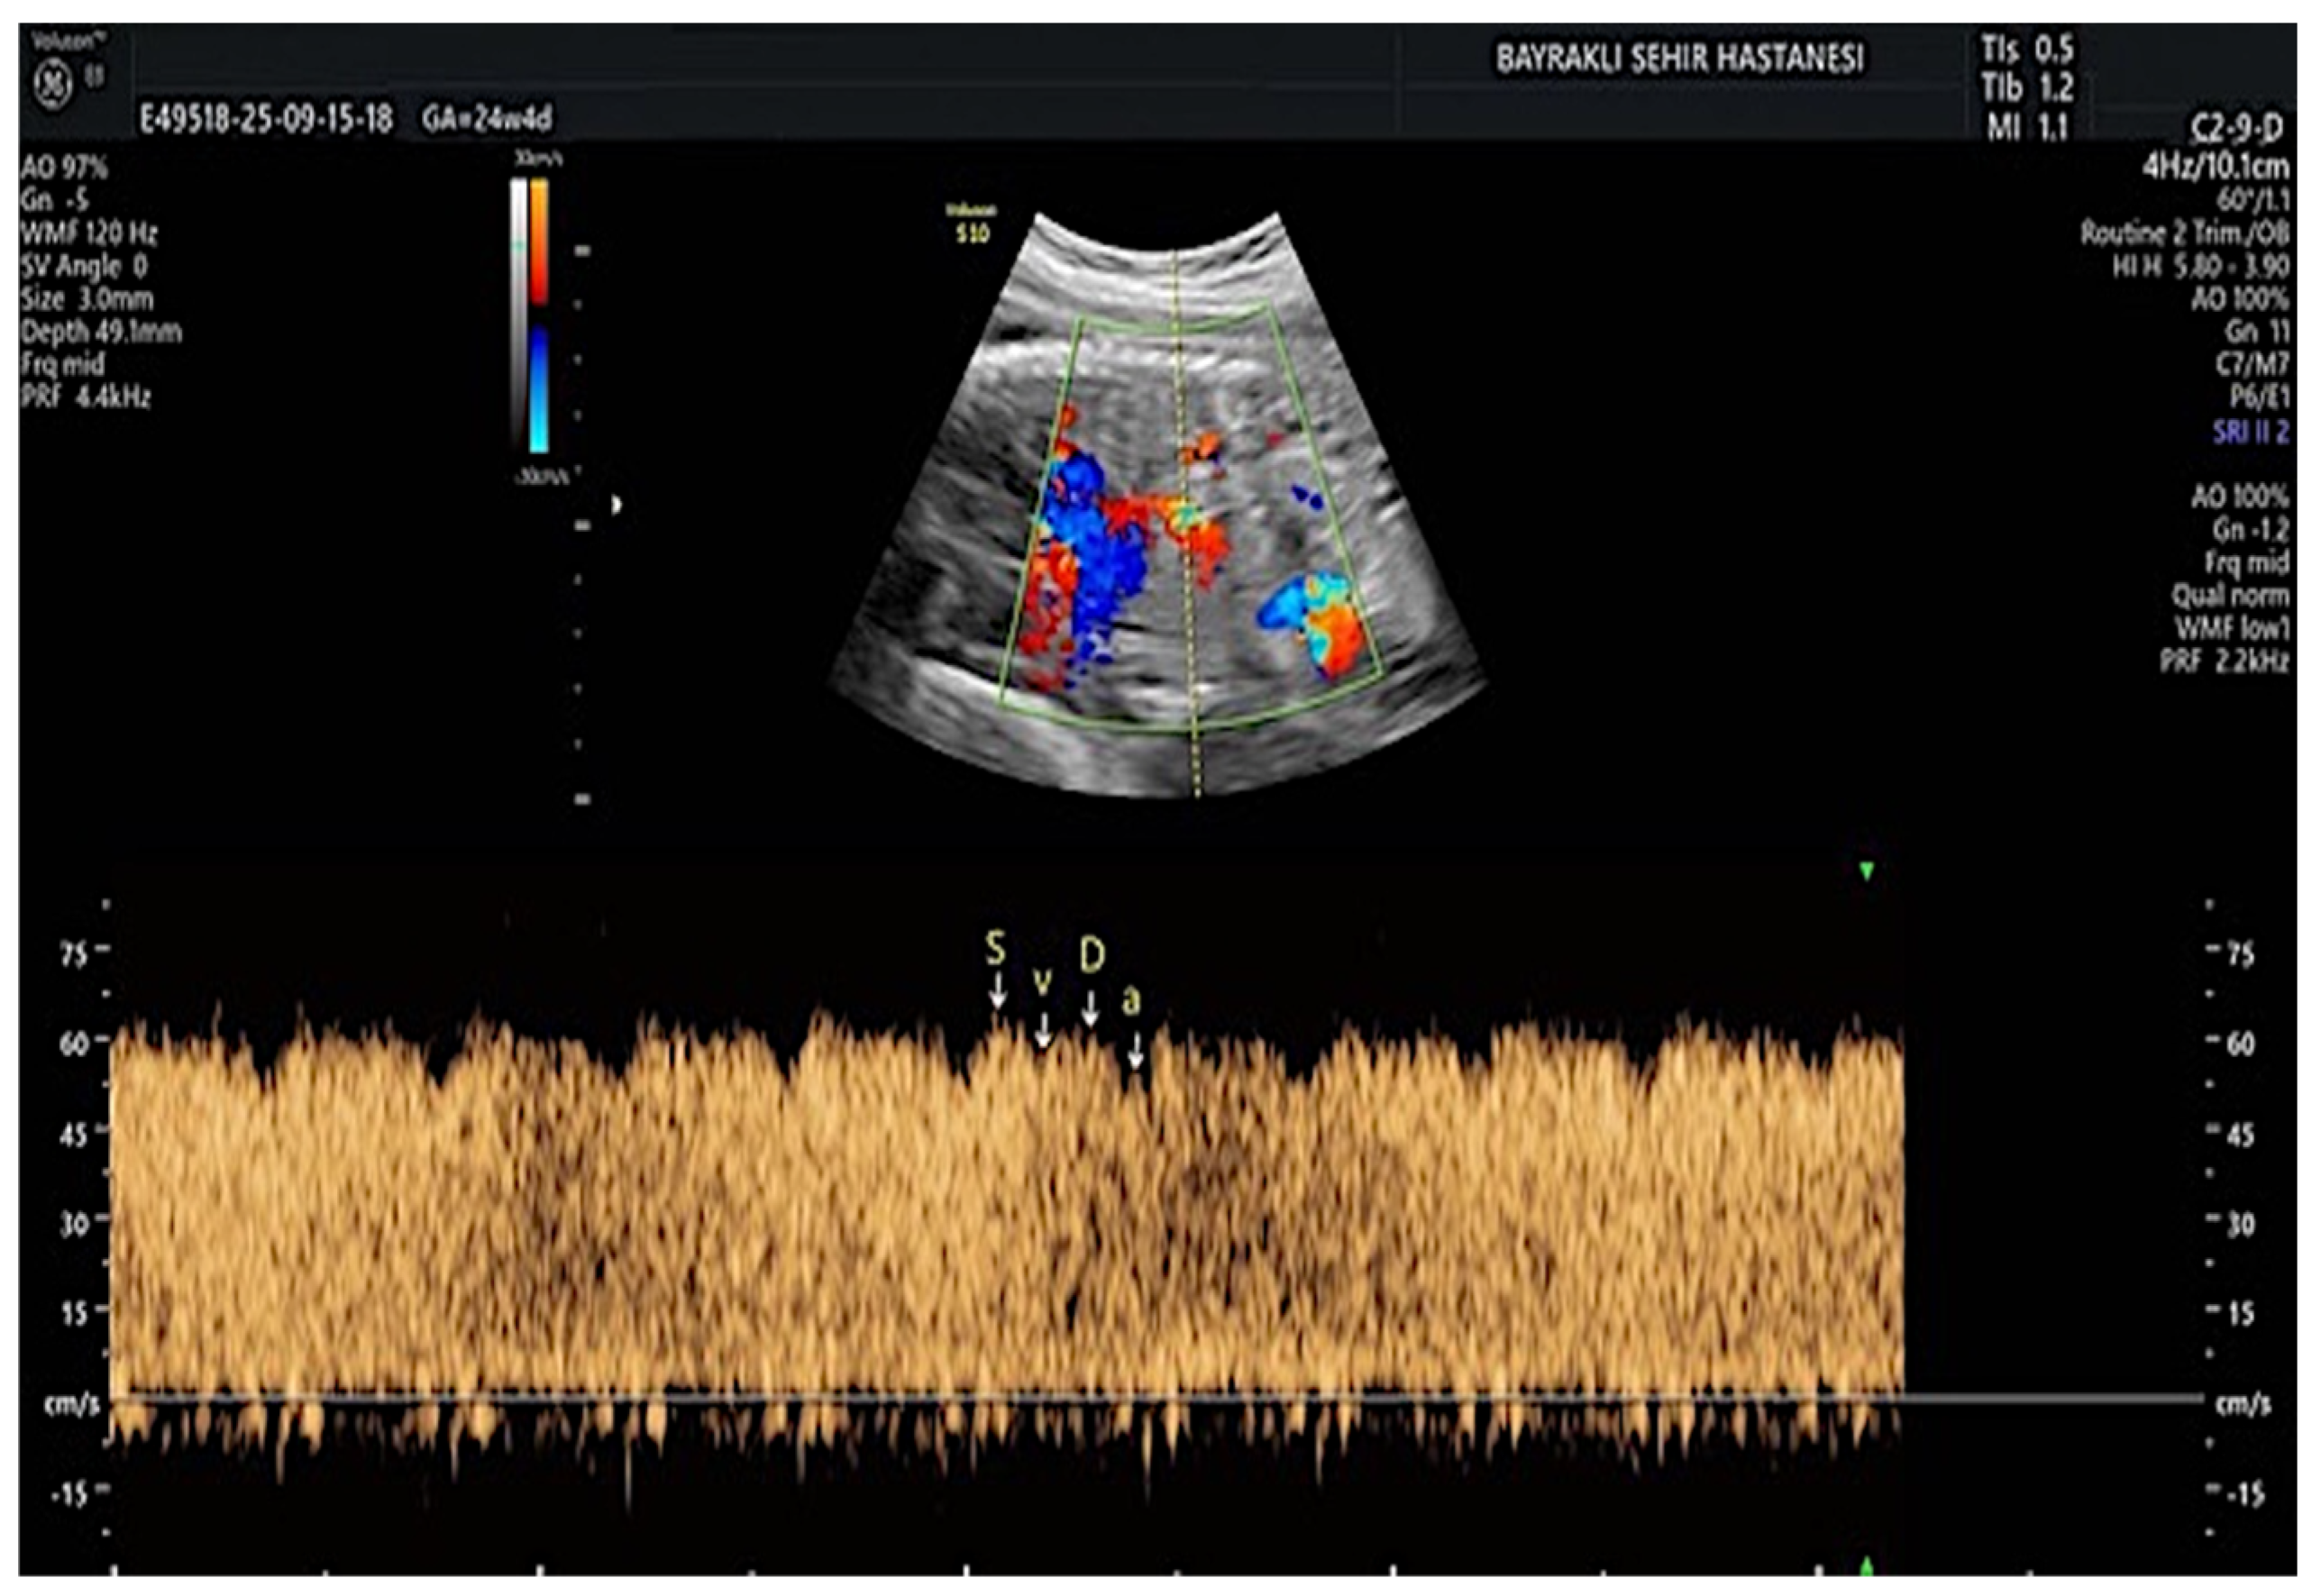Click the Gn 11 gain value

(x=2256, y=332)
